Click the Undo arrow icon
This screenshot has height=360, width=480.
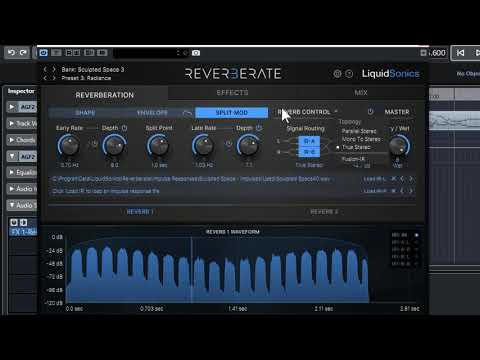(x=11, y=53)
